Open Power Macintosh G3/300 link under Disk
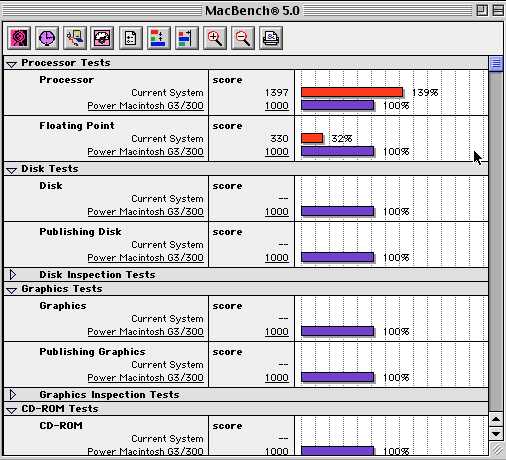Viewport: 506px width, 460px height. click(x=145, y=212)
